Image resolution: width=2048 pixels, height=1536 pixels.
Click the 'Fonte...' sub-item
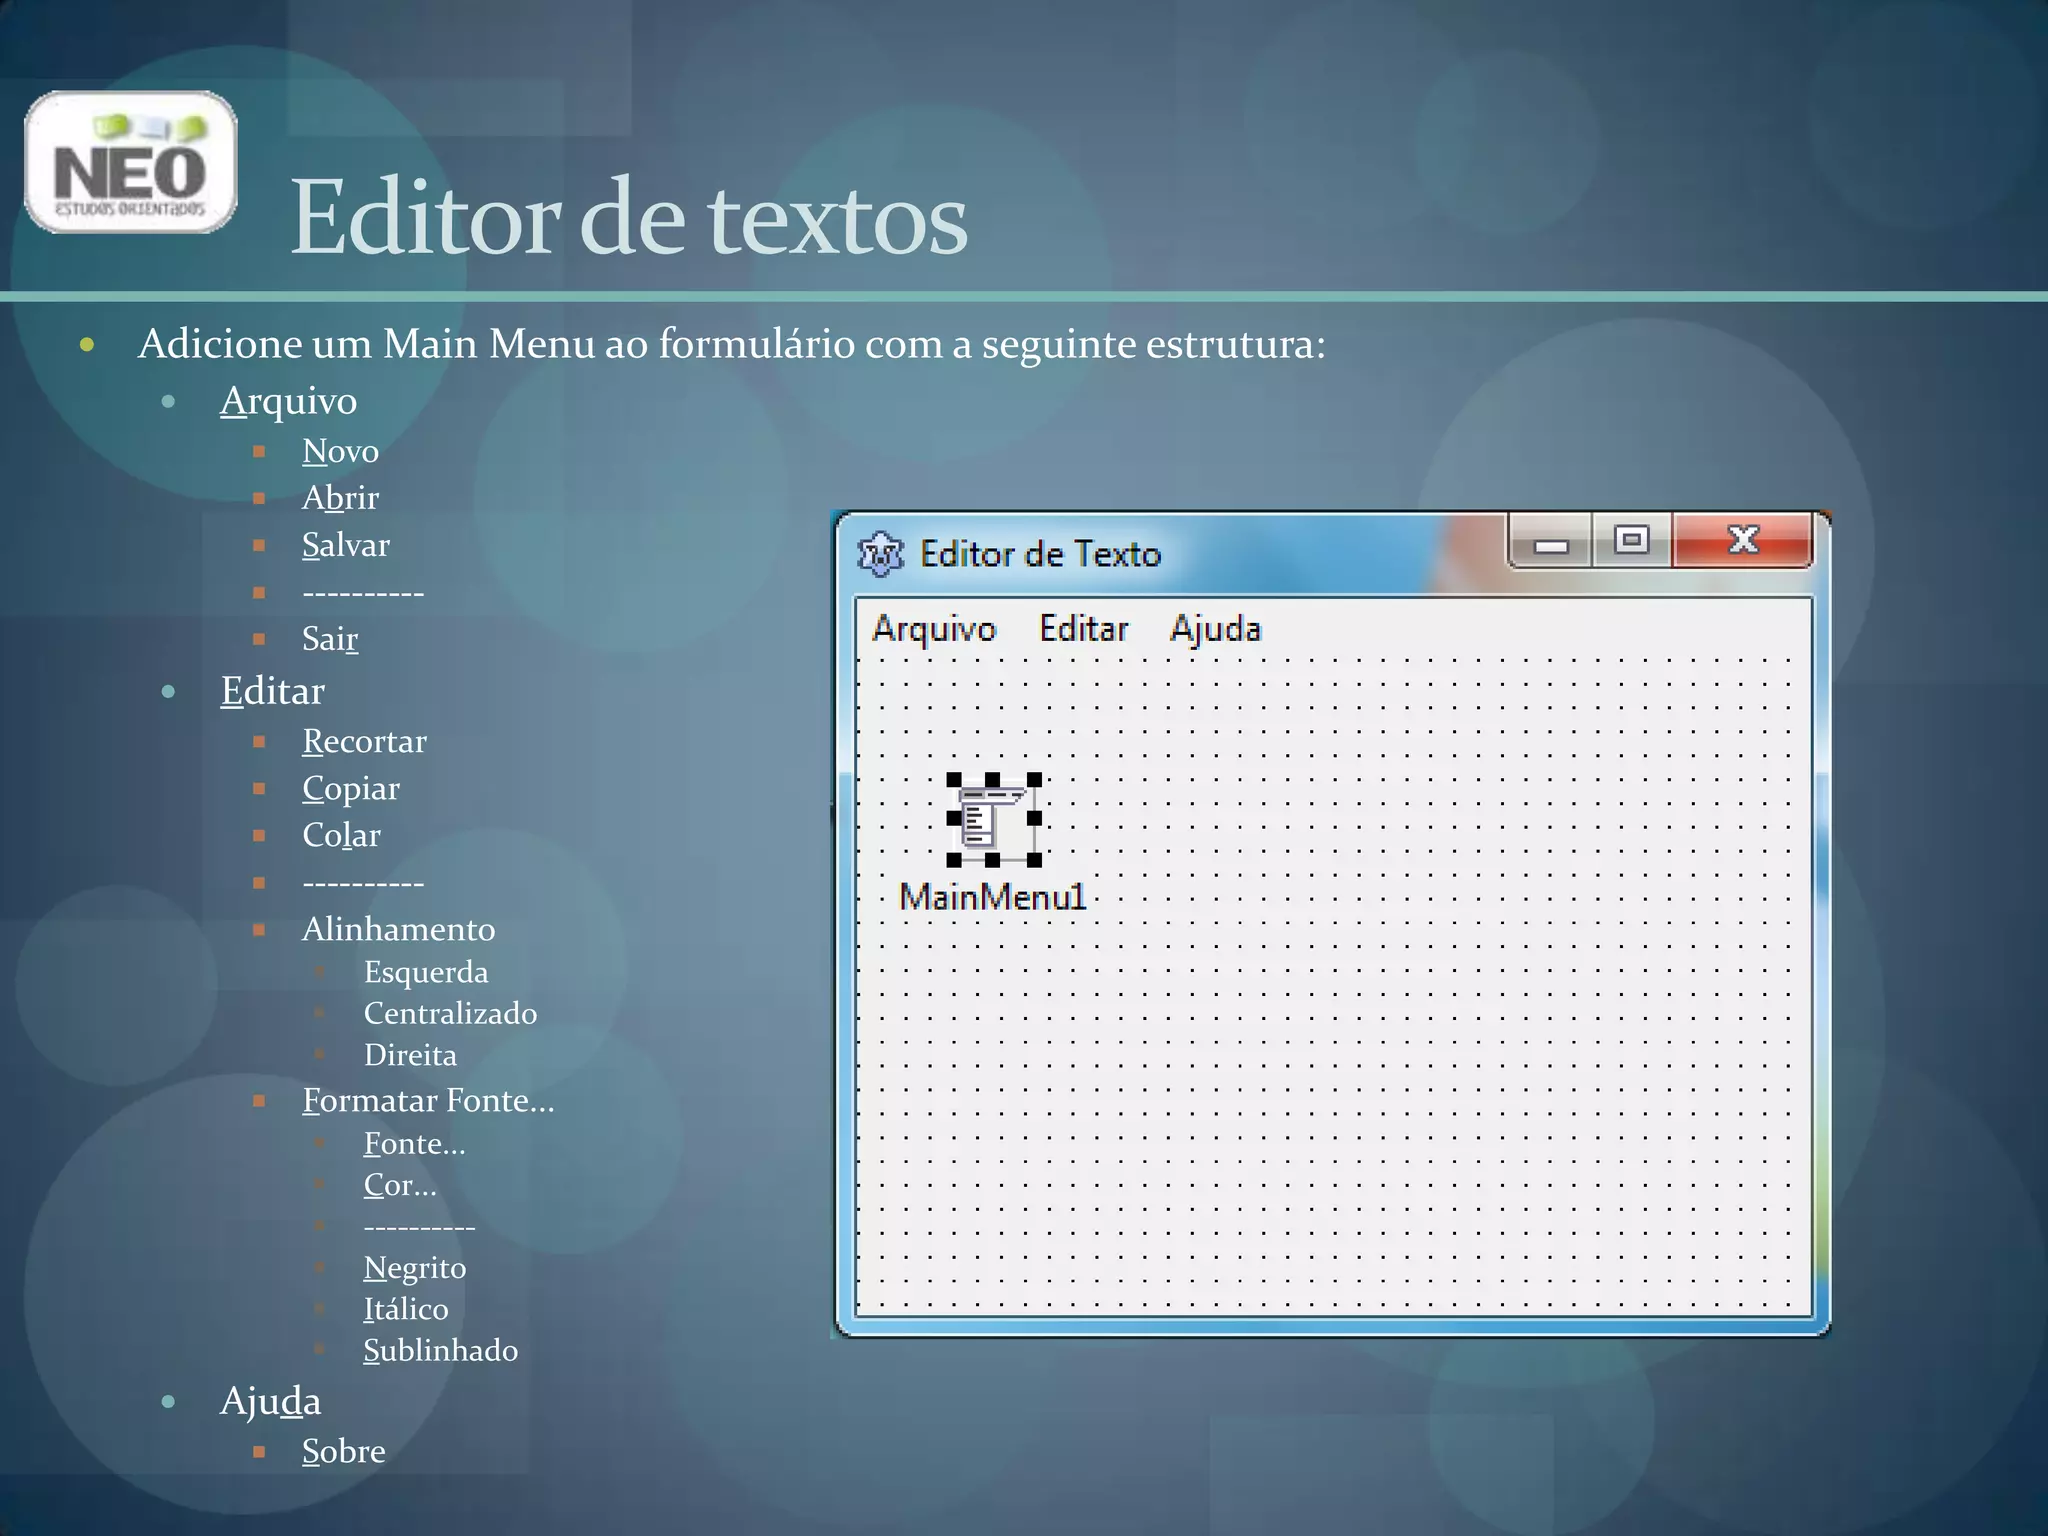click(414, 1143)
